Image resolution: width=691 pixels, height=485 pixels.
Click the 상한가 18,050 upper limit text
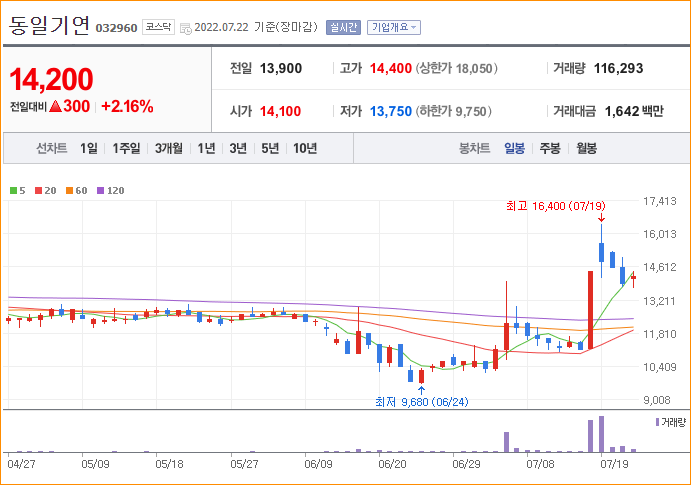457,68
